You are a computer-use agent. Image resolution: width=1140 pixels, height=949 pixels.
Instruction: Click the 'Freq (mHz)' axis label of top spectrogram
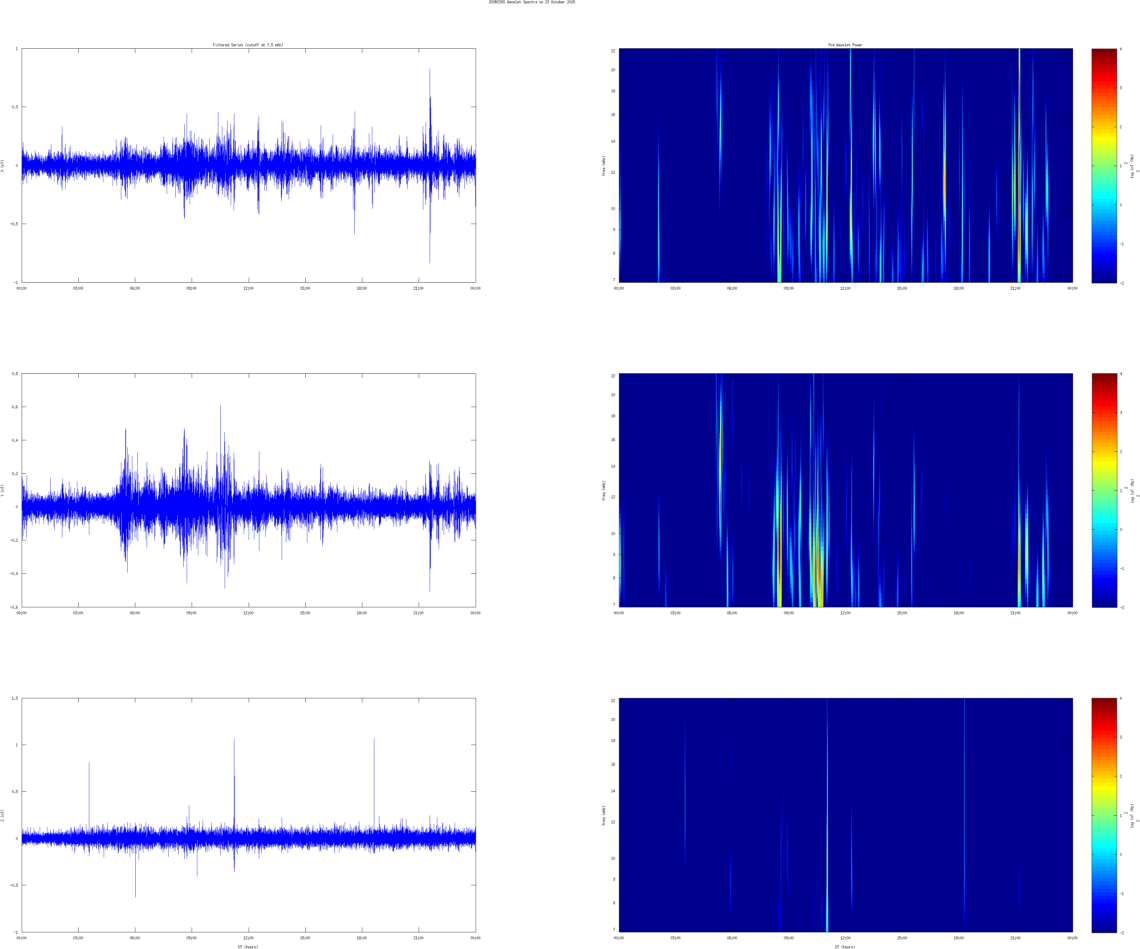click(603, 166)
